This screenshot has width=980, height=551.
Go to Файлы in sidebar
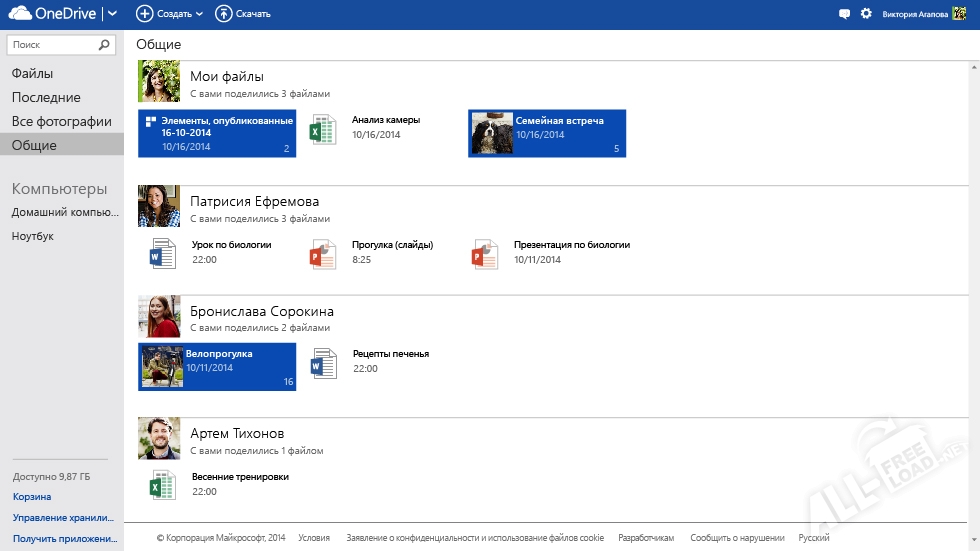click(33, 73)
